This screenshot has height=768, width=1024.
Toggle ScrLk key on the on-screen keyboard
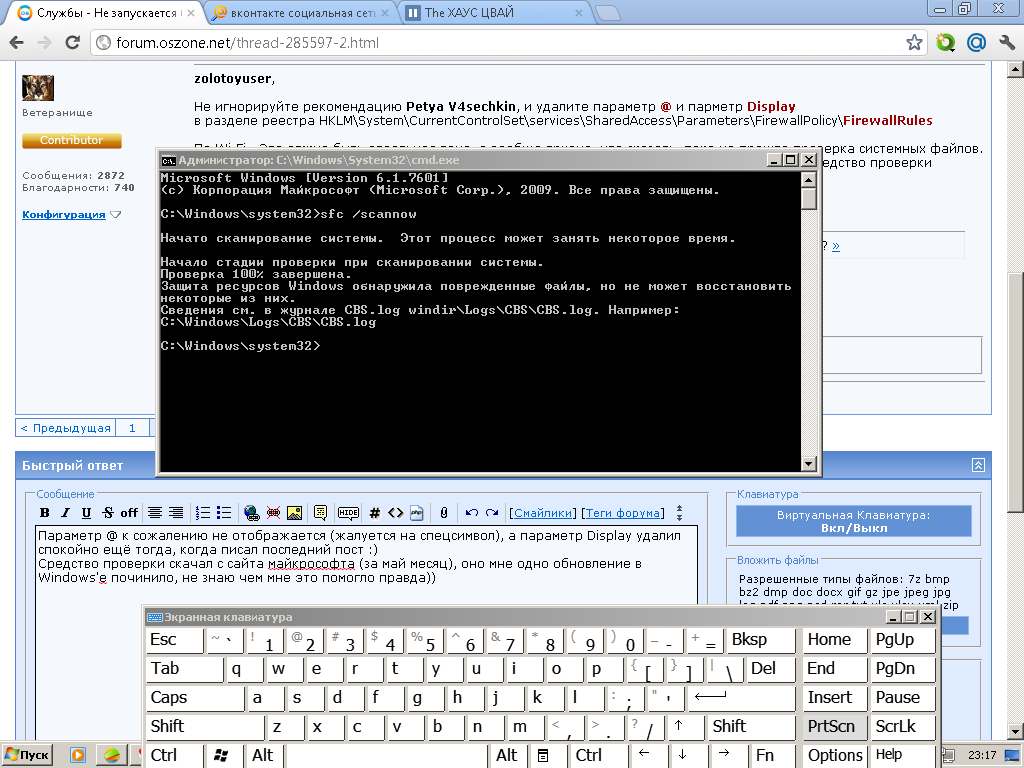click(x=903, y=726)
